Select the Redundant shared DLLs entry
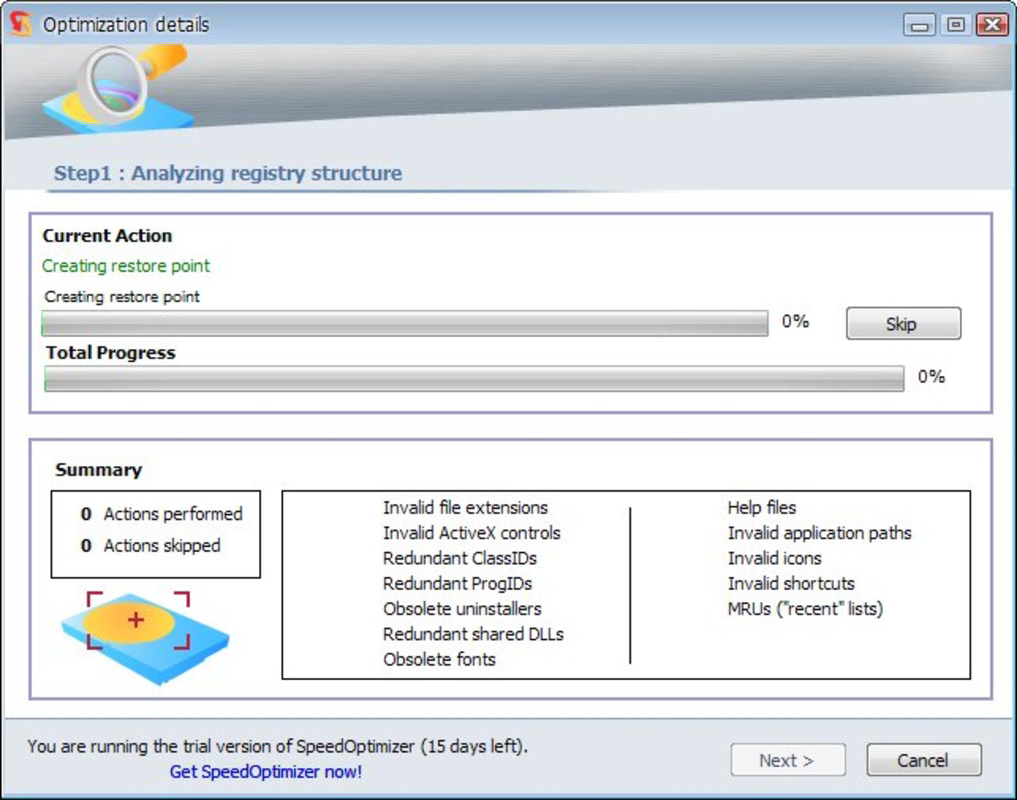 coord(472,634)
